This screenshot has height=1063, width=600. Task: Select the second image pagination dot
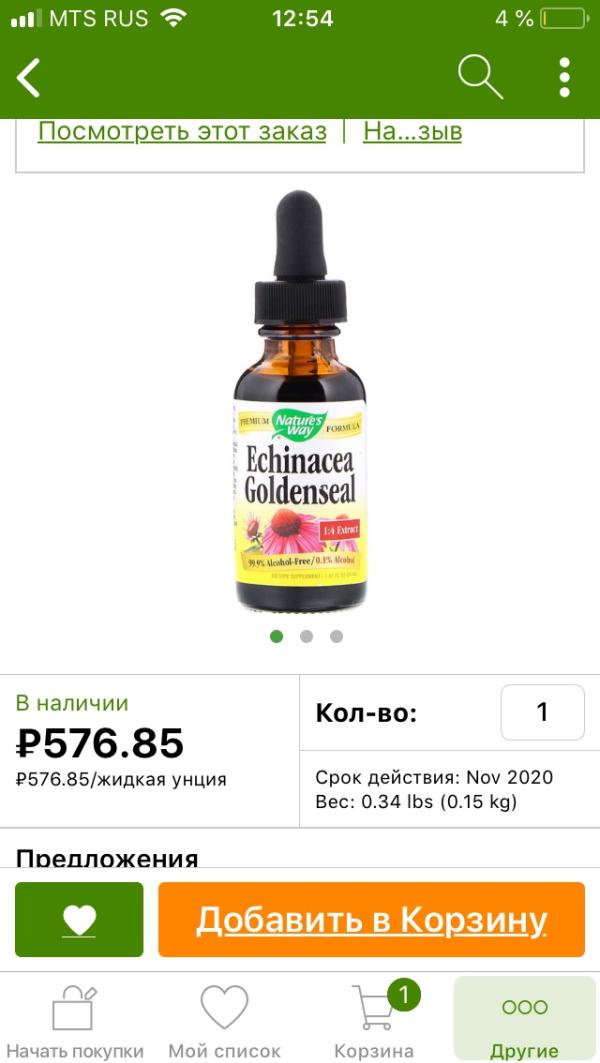point(306,636)
